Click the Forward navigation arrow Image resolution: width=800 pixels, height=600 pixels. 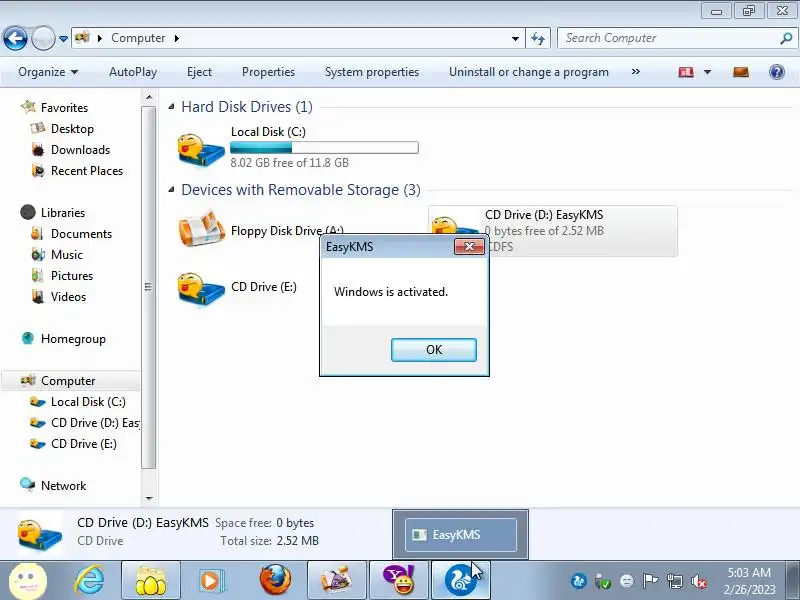43,38
